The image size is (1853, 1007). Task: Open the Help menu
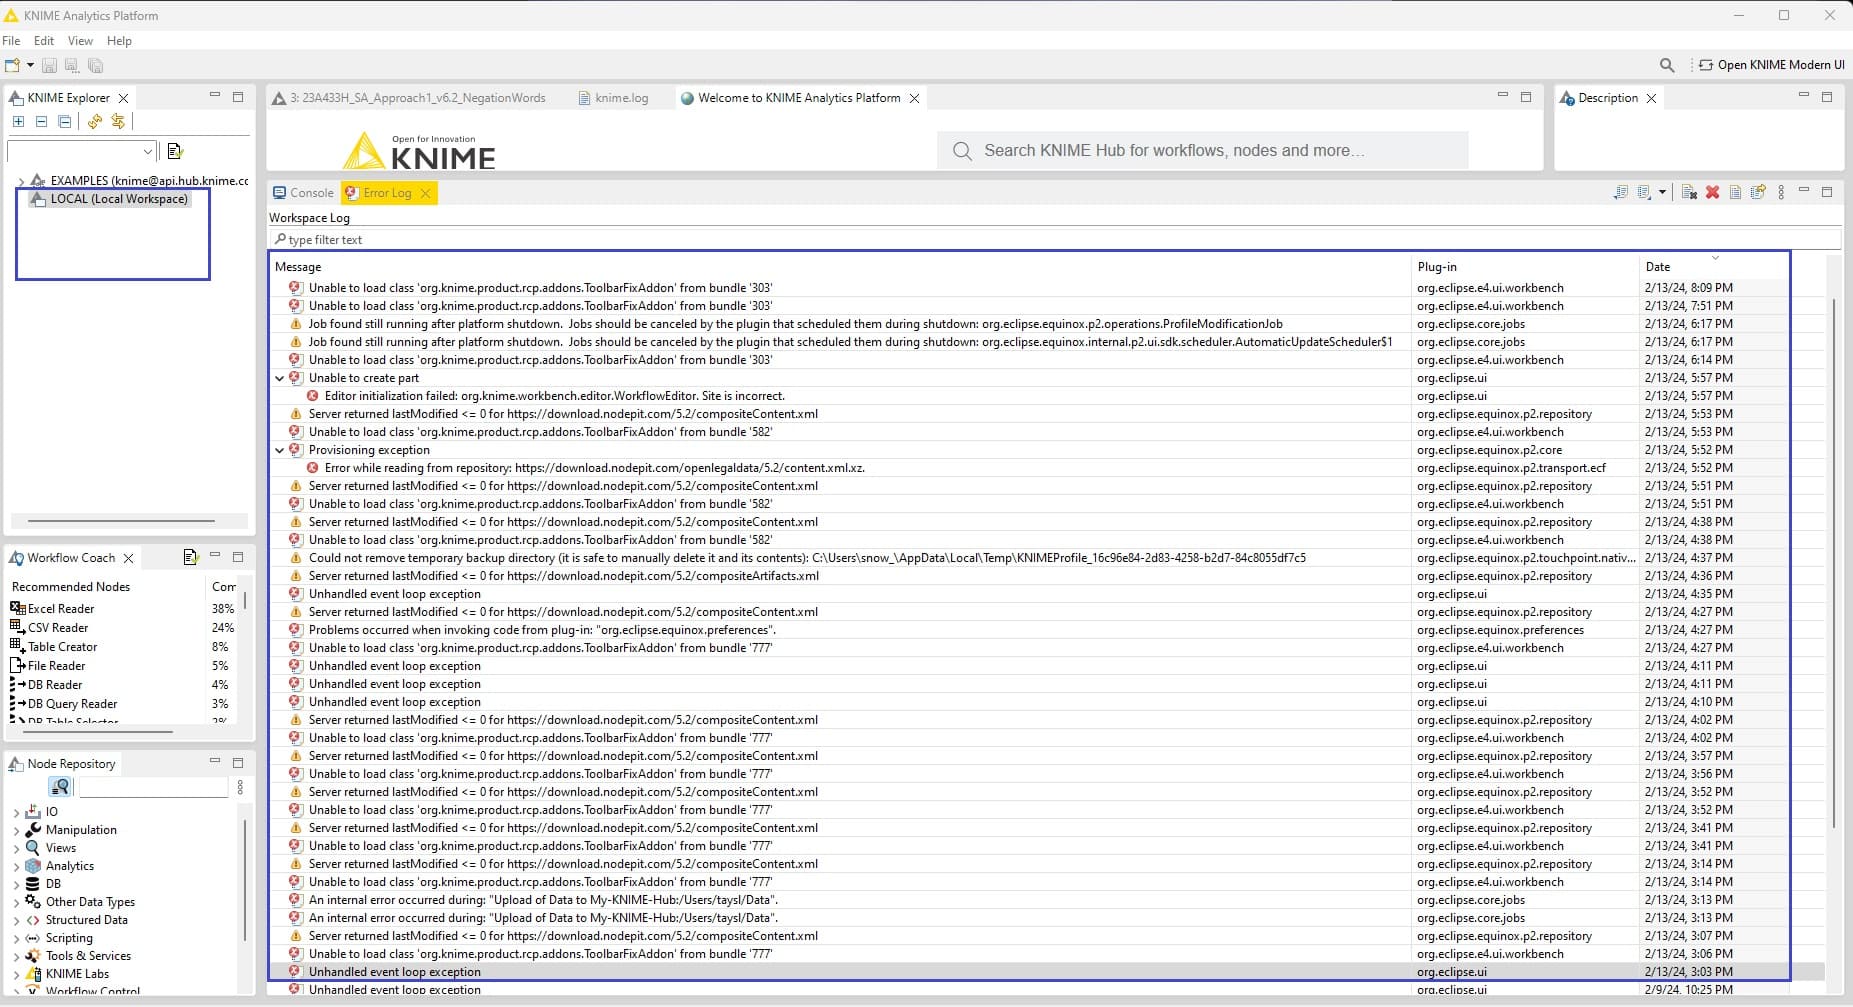click(x=119, y=41)
